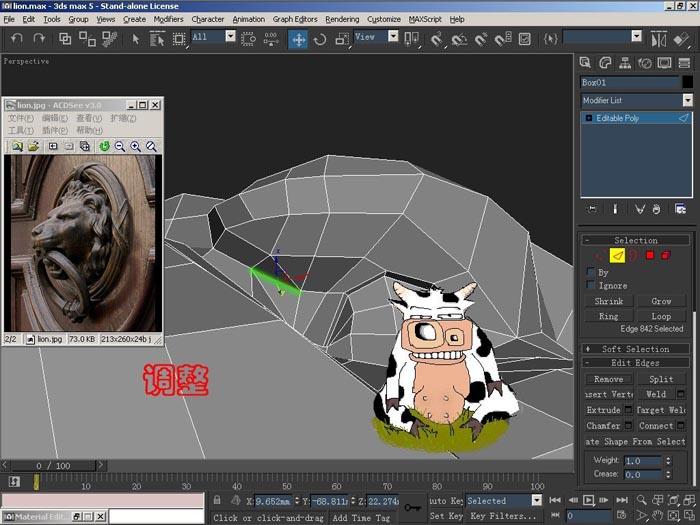Click the time slider 0 / 100
700x525 pixels.
(53, 466)
